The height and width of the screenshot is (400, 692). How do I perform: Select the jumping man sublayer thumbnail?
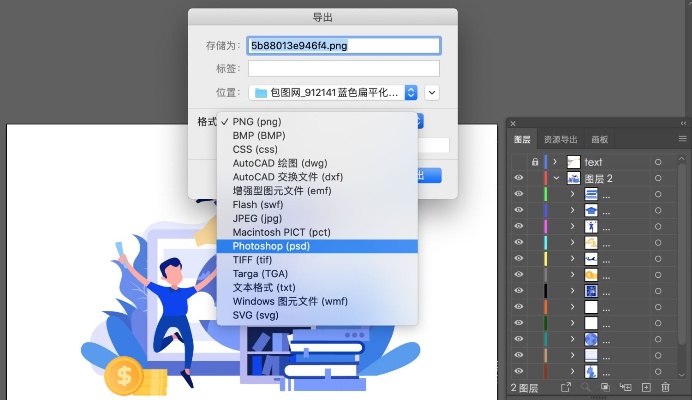click(x=591, y=226)
